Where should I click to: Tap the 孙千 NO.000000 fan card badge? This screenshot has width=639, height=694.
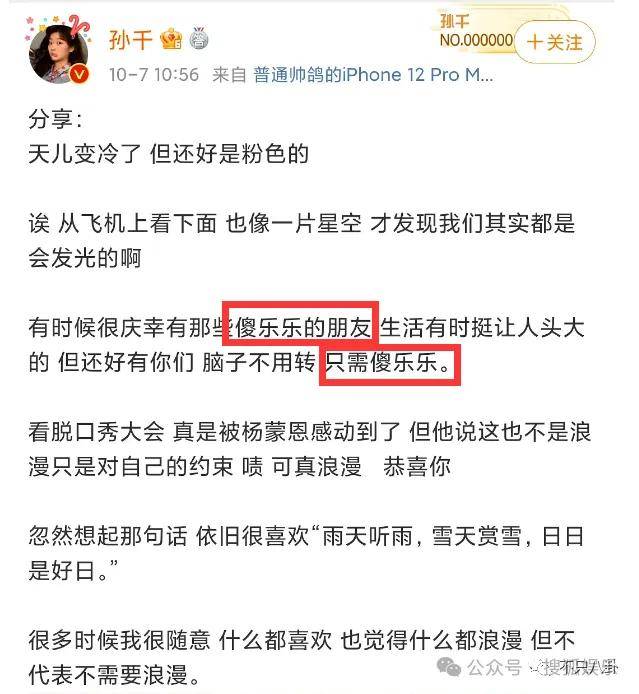(x=476, y=31)
